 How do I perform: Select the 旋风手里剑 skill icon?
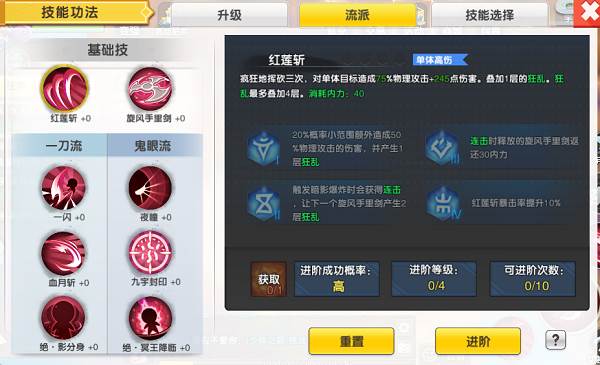(150, 88)
